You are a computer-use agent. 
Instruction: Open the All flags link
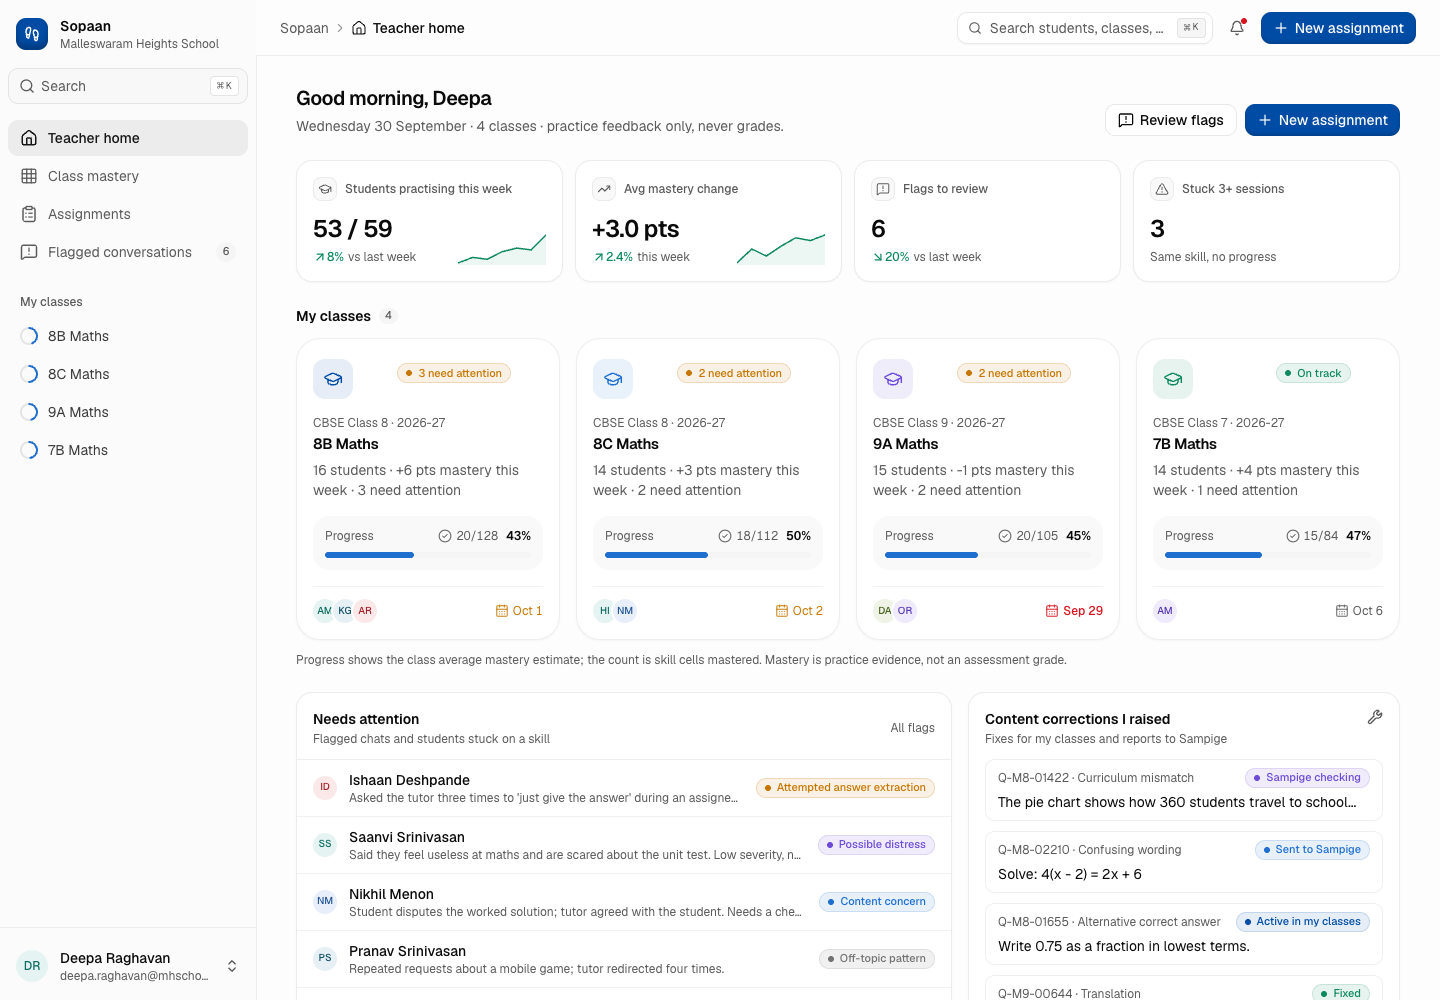pyautogui.click(x=913, y=728)
